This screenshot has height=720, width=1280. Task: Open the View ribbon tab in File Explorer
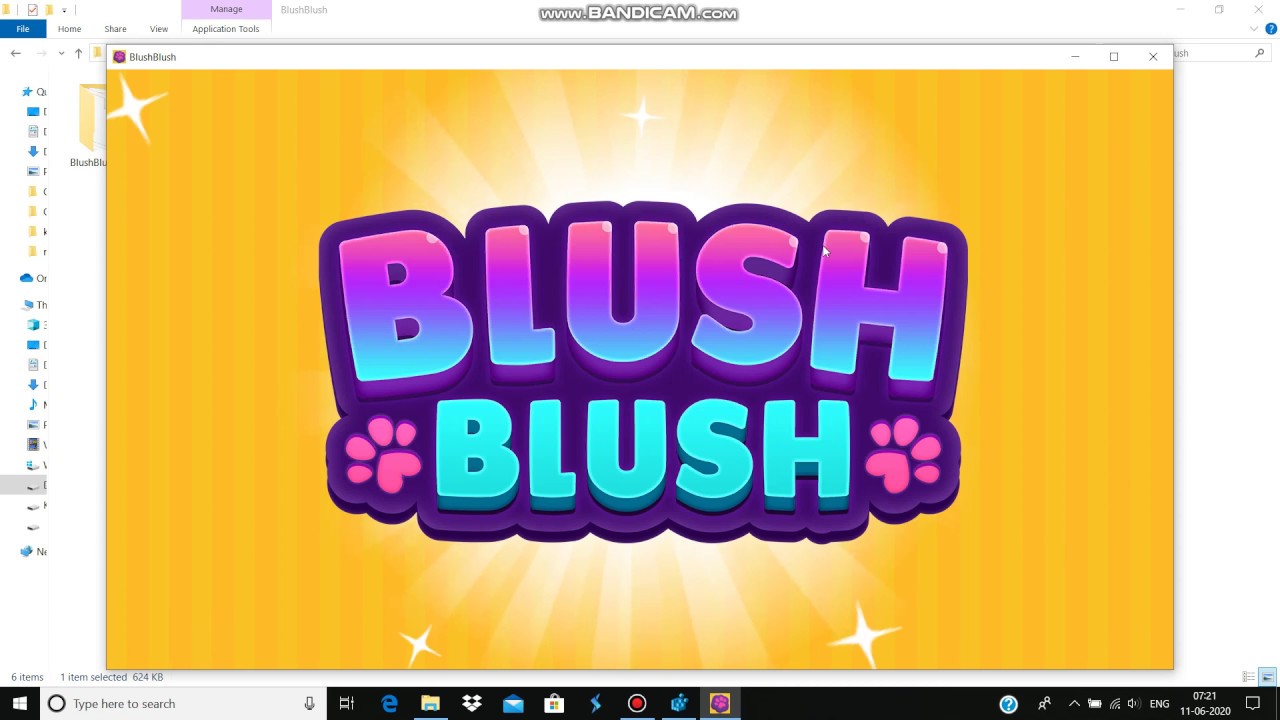[159, 29]
